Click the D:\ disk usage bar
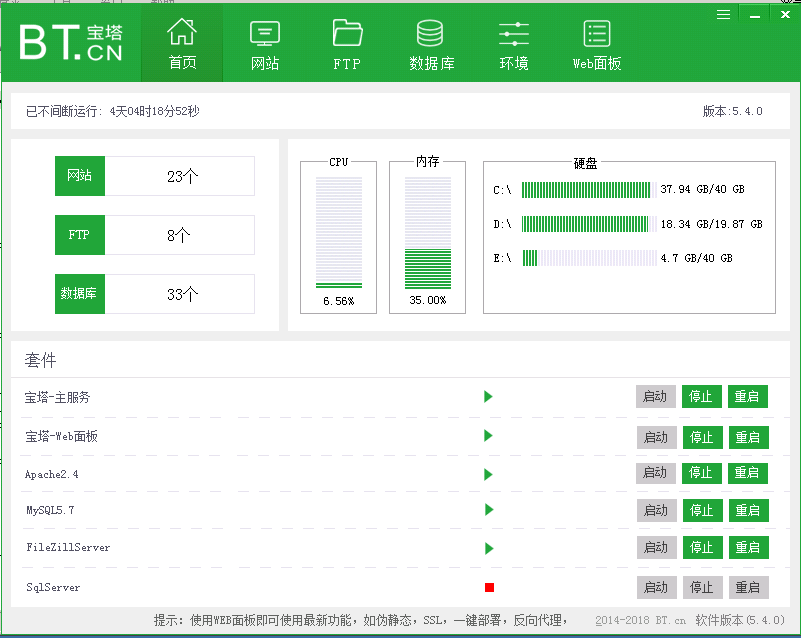This screenshot has width=801, height=638. 589,224
